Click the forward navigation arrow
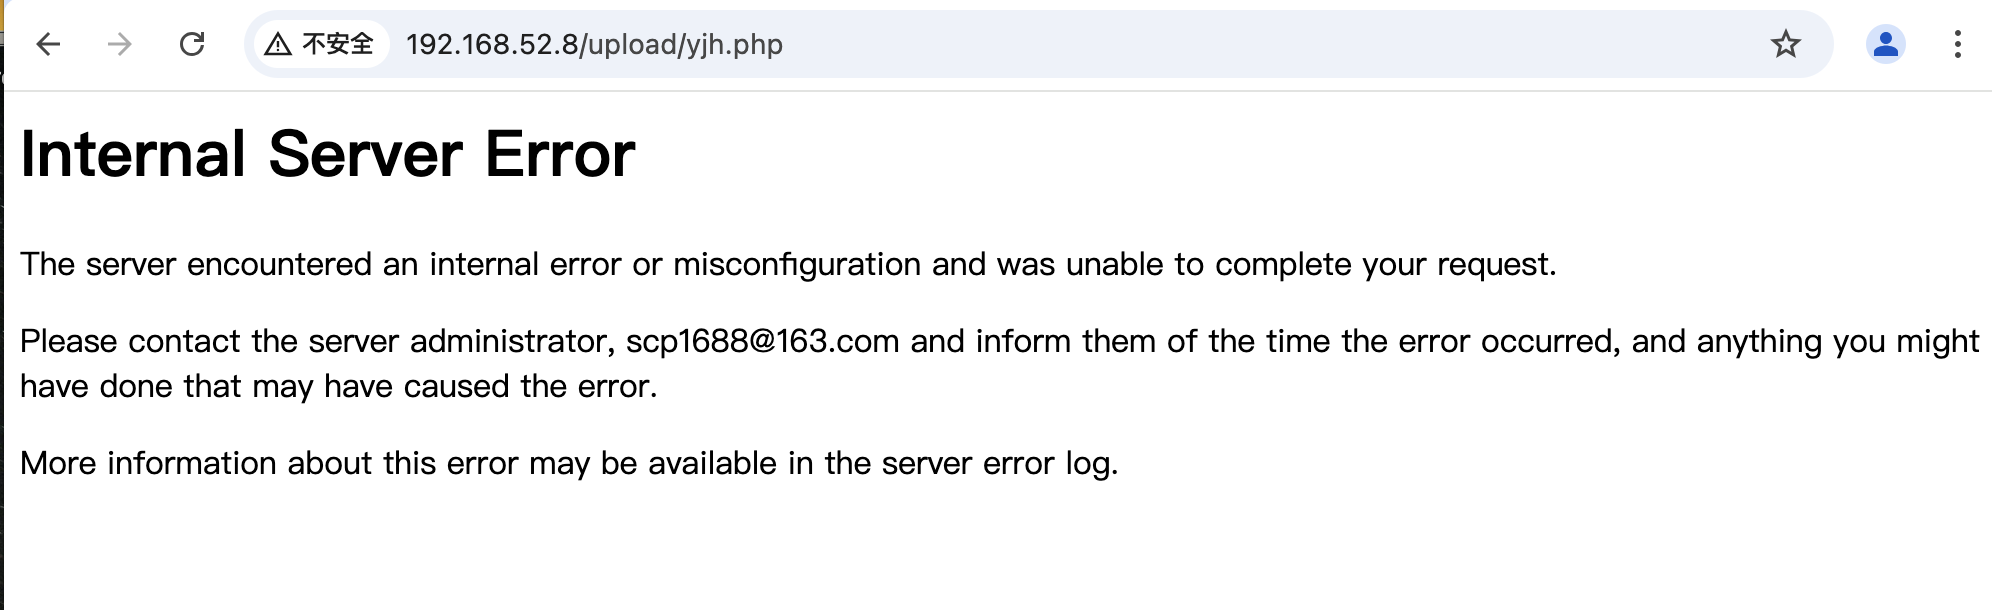The height and width of the screenshot is (610, 1992). 120,44
